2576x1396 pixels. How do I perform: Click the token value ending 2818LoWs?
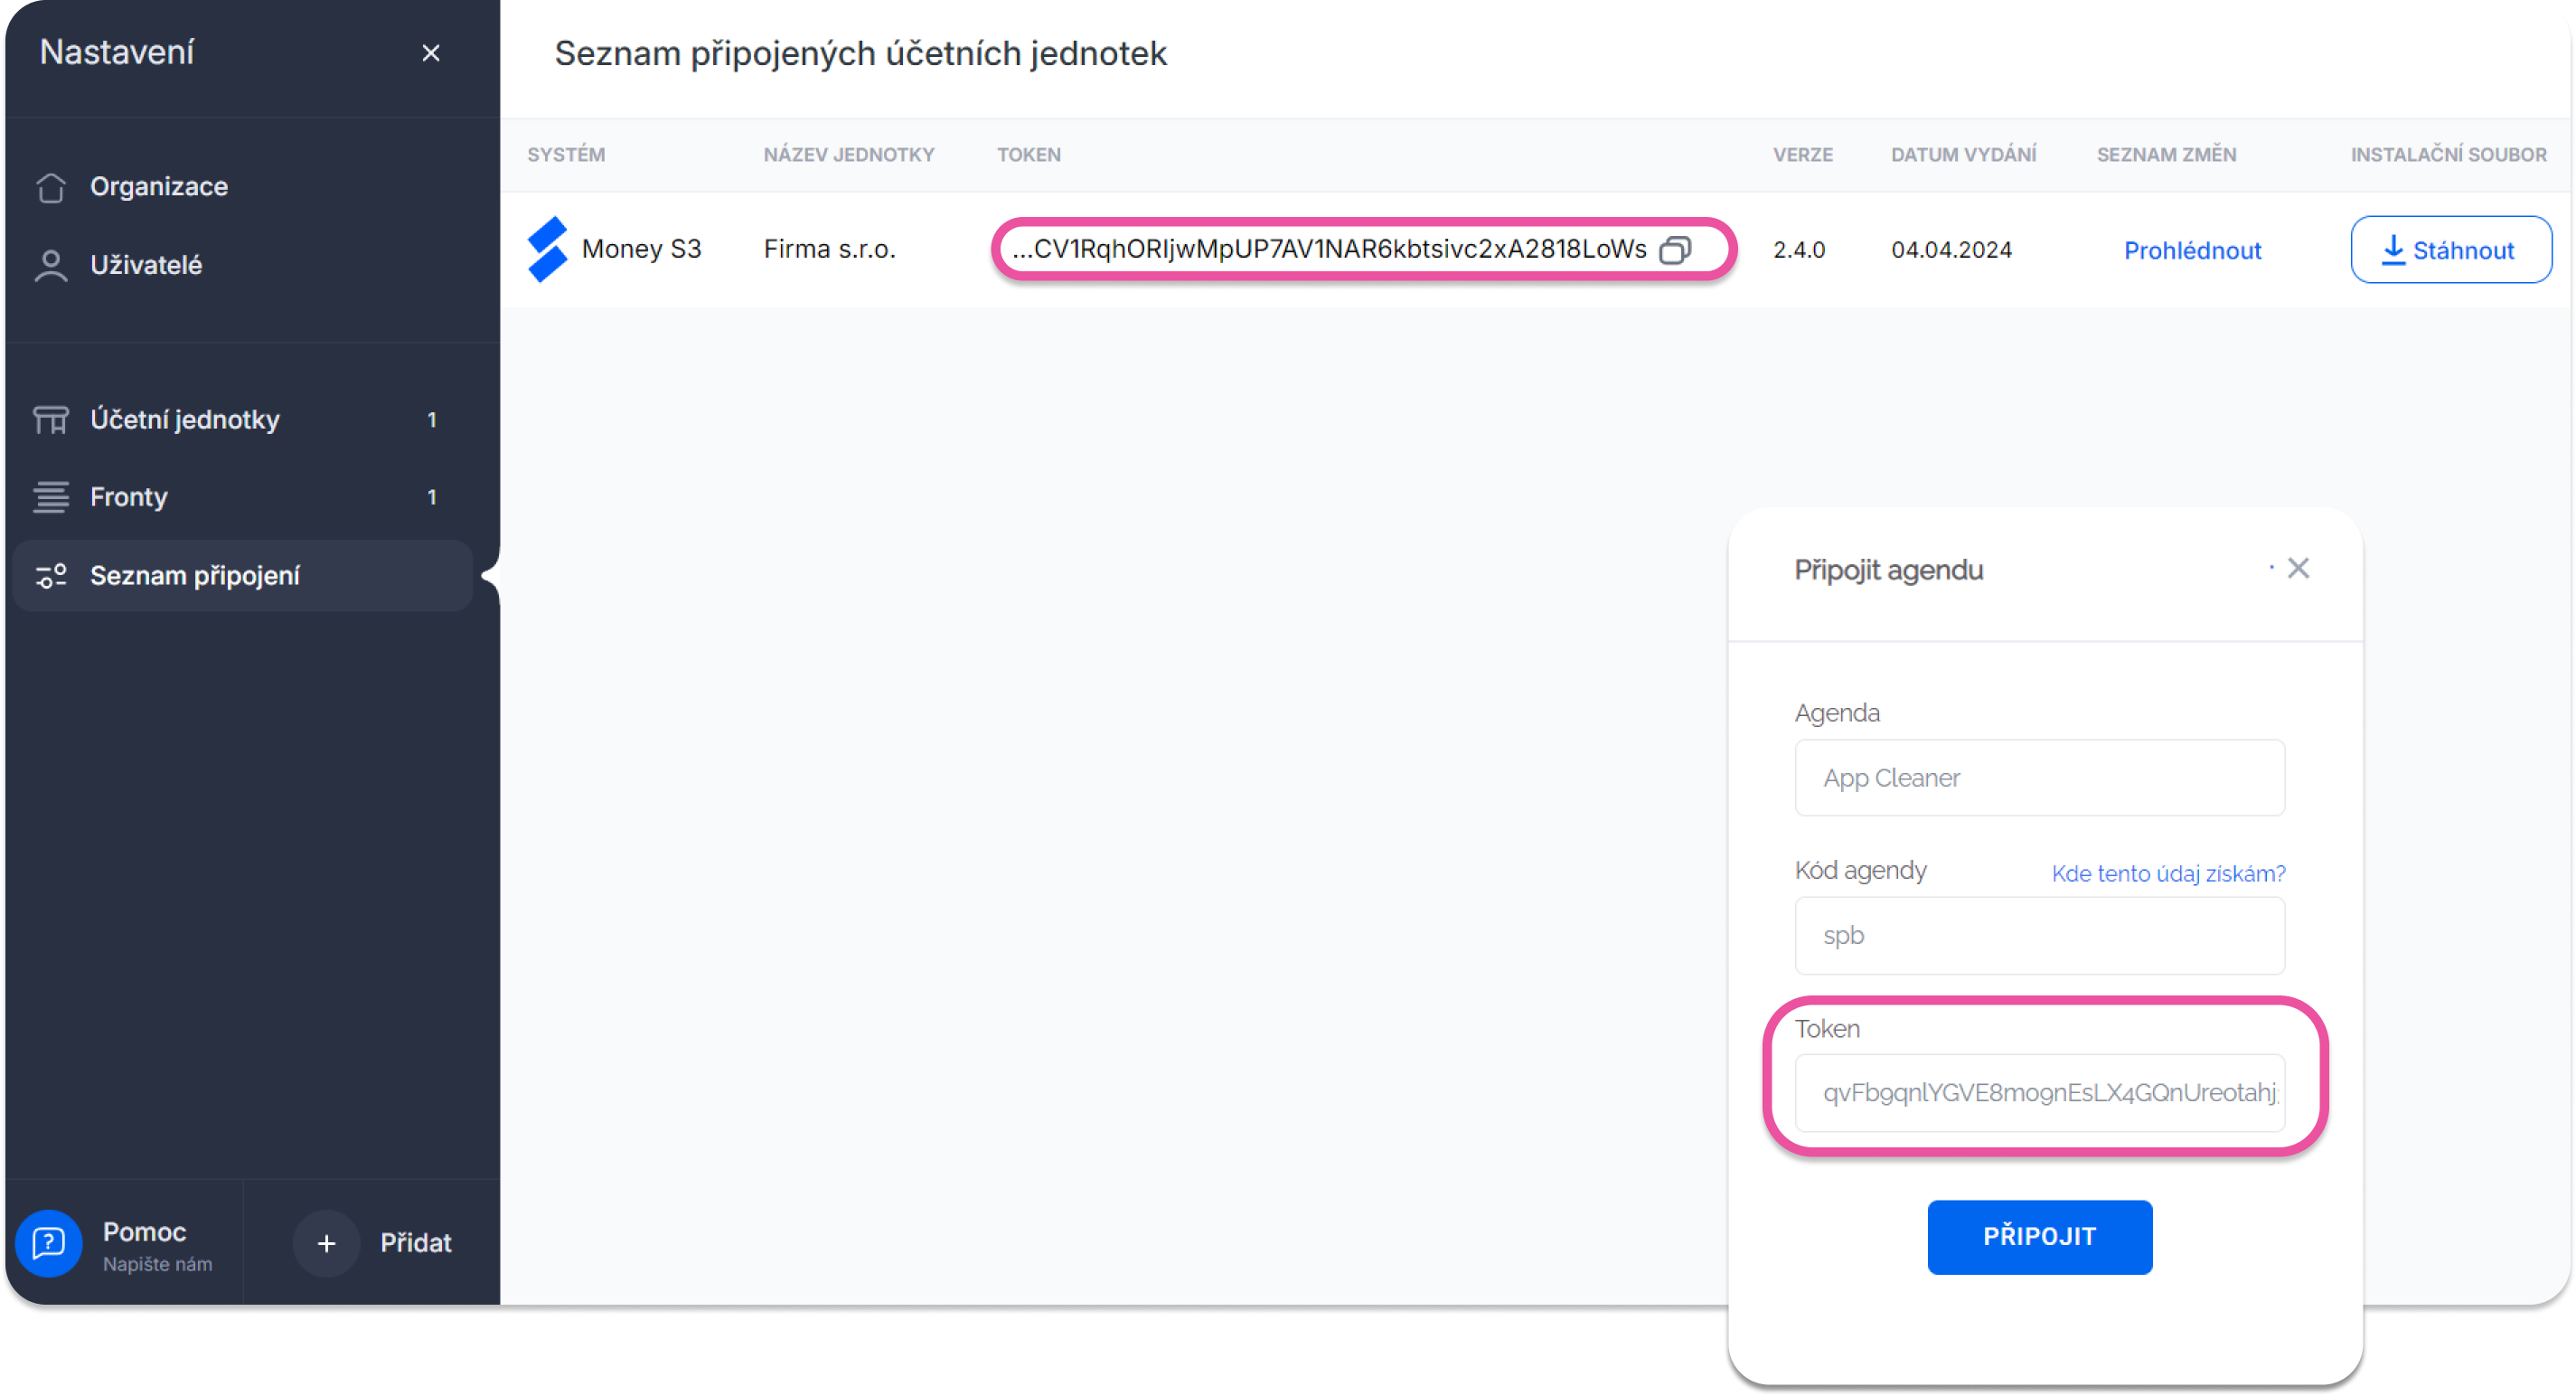(x=1329, y=249)
